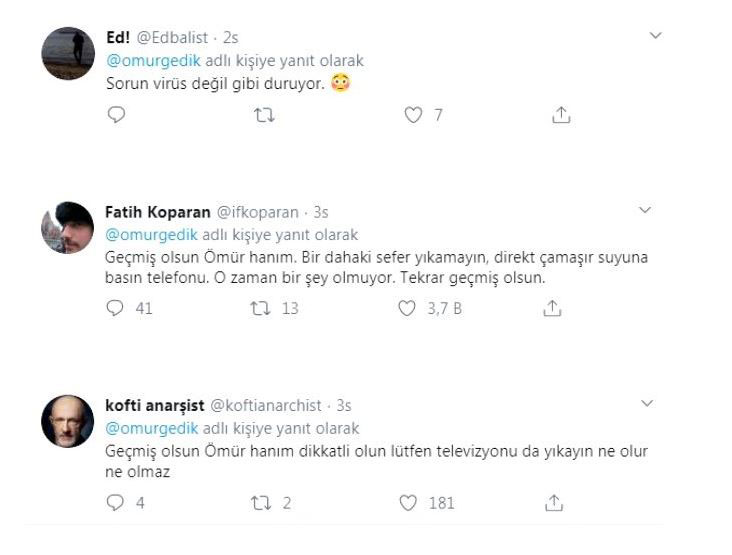Like Fatih Koparan's tweet
Viewport: 732px width, 555px height.
pos(406,309)
